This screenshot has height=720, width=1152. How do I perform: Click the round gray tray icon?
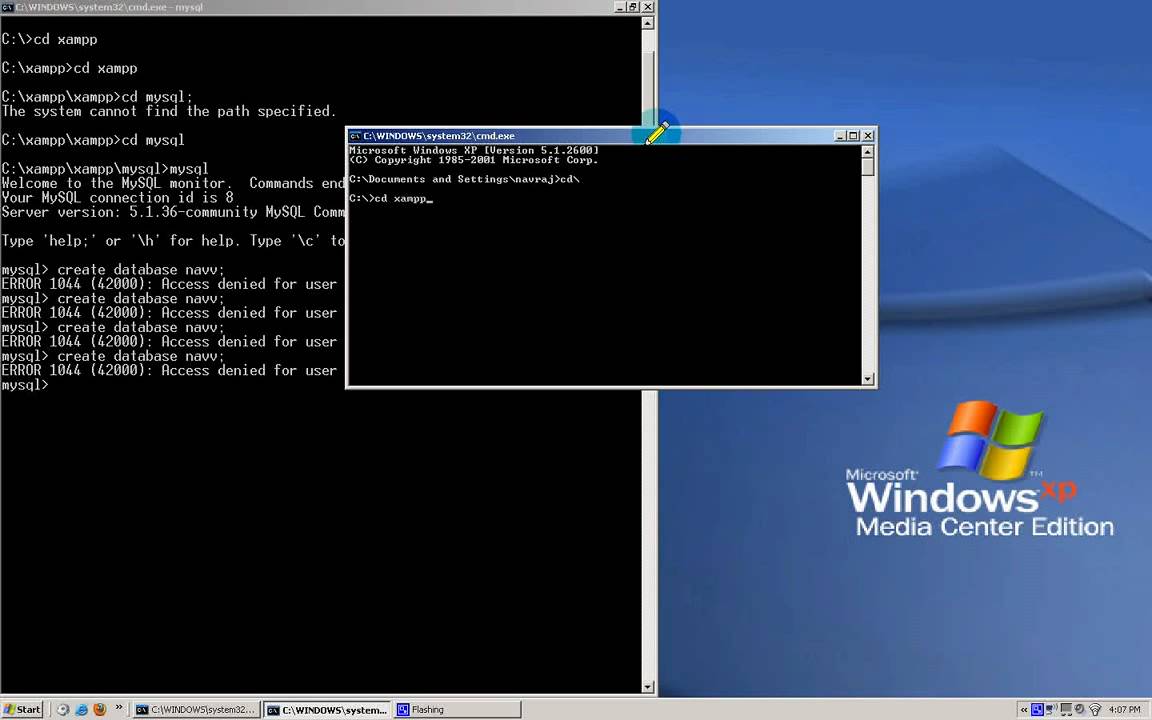click(1079, 709)
